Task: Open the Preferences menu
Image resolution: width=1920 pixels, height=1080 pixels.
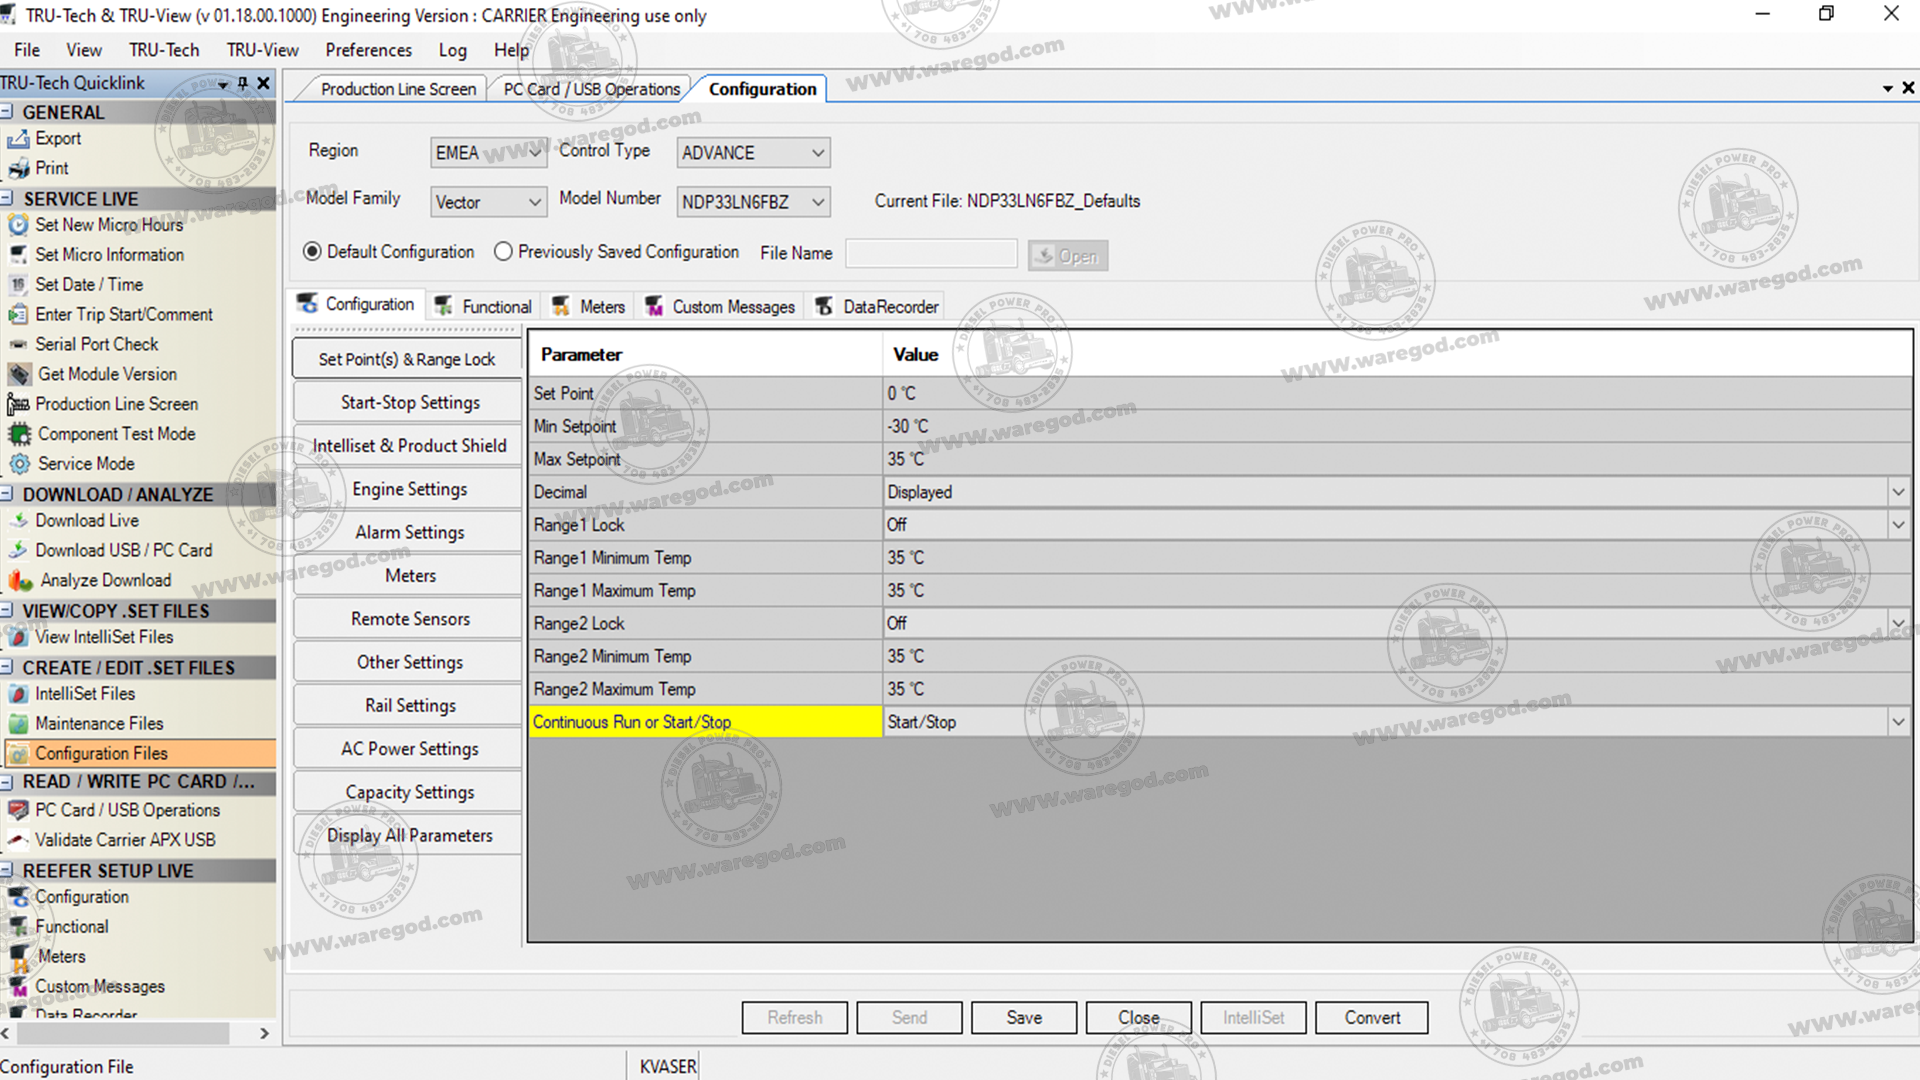Action: click(368, 50)
